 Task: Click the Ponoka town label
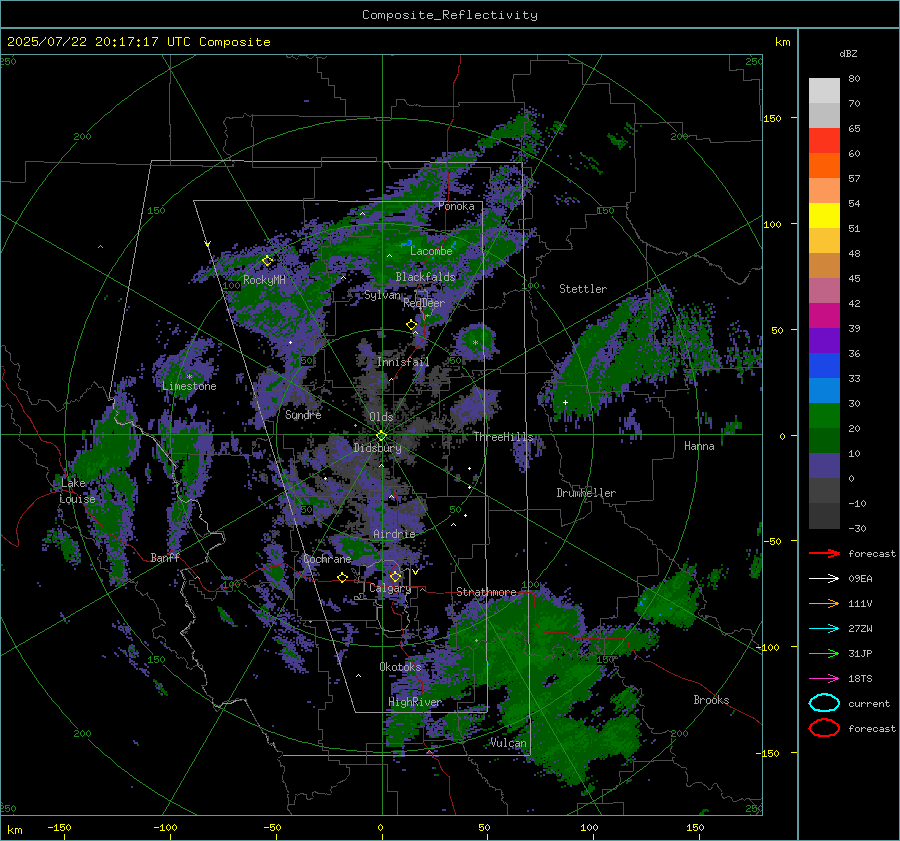coord(456,206)
